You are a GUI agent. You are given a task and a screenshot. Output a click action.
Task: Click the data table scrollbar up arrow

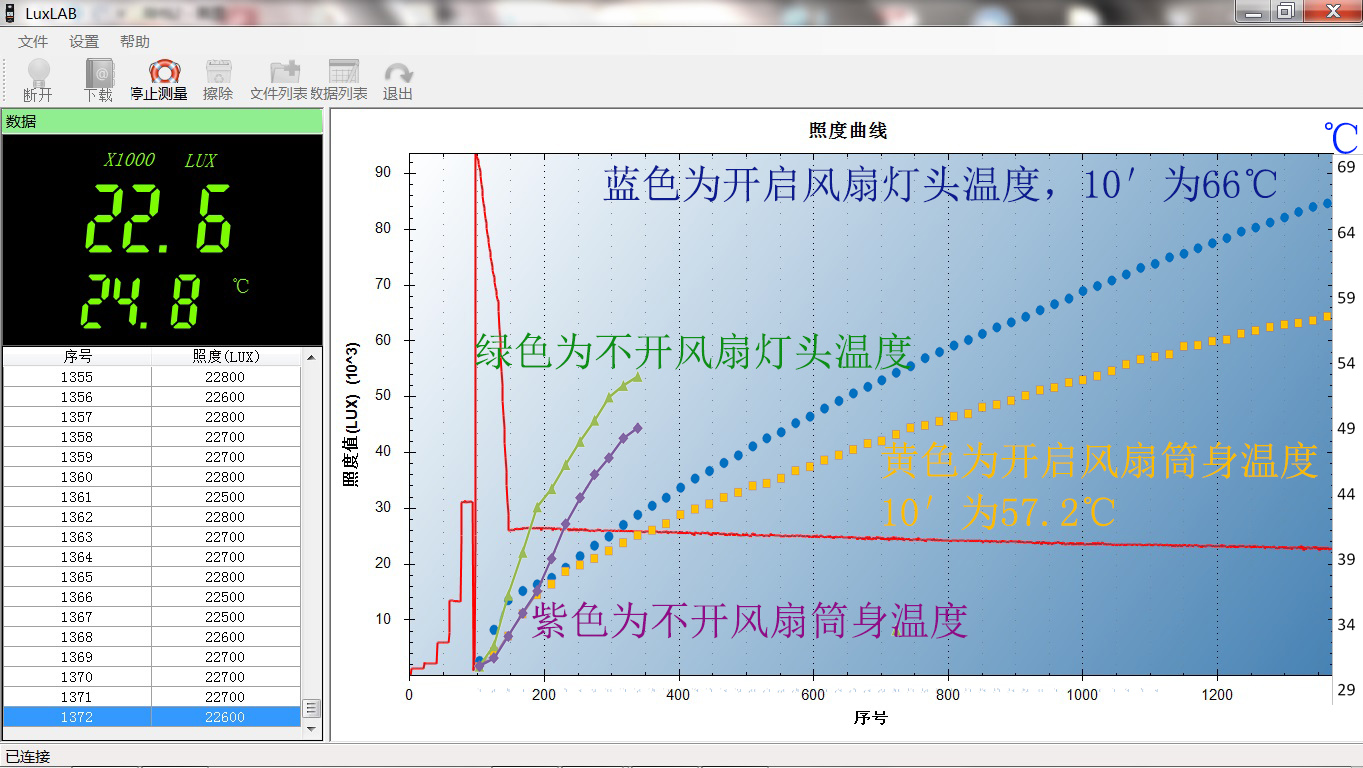click(311, 356)
